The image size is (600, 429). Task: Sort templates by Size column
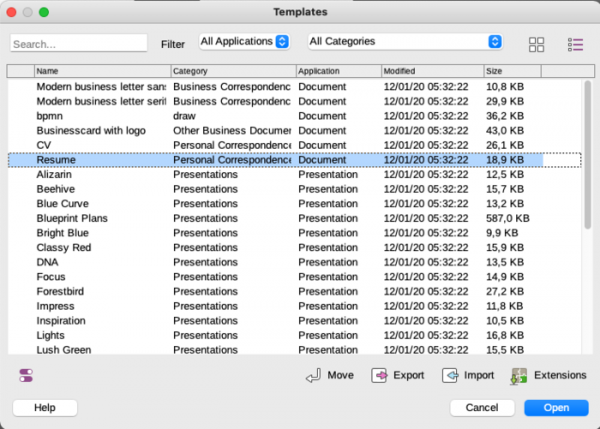511,72
